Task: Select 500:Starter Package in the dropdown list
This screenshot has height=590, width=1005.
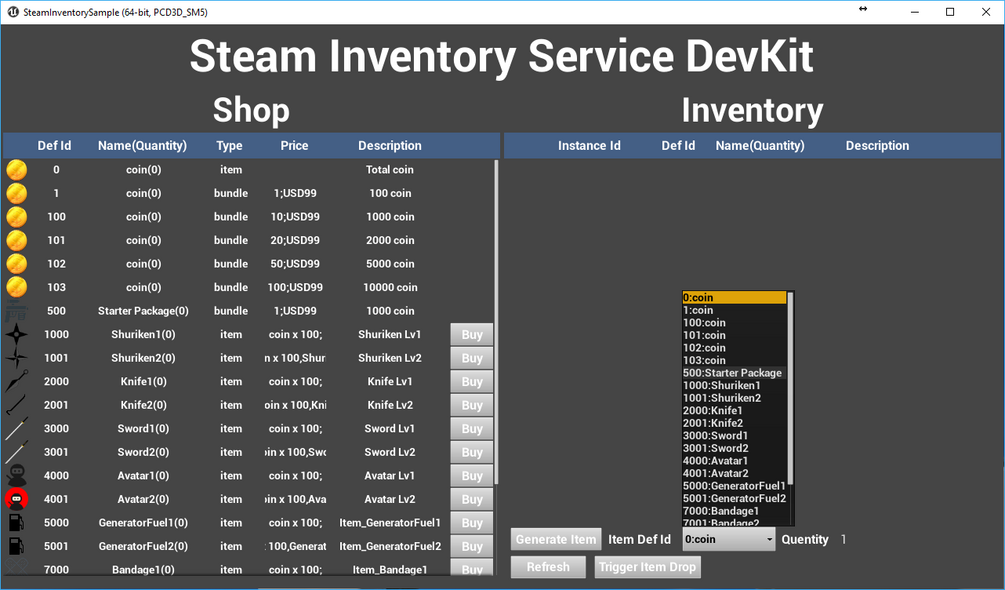Action: [x=735, y=373]
